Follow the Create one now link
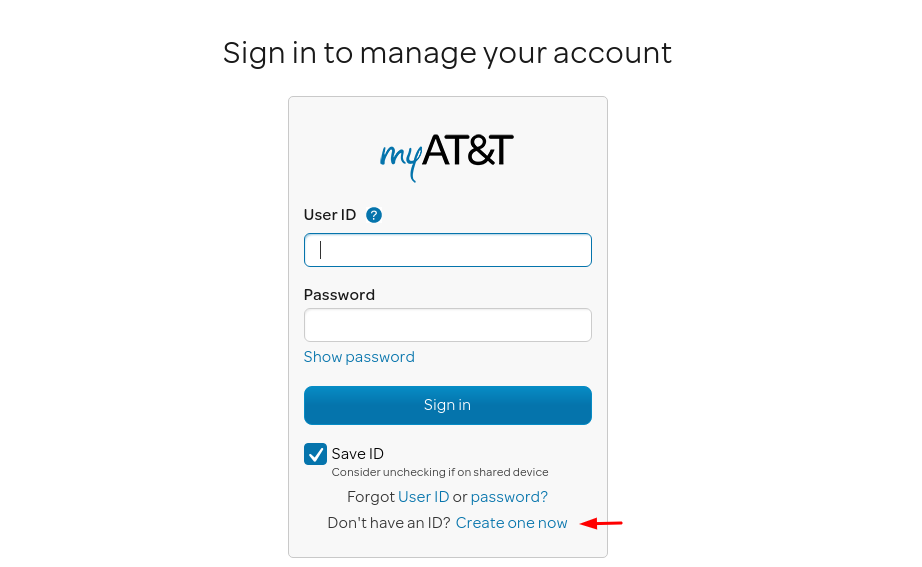 (512, 523)
